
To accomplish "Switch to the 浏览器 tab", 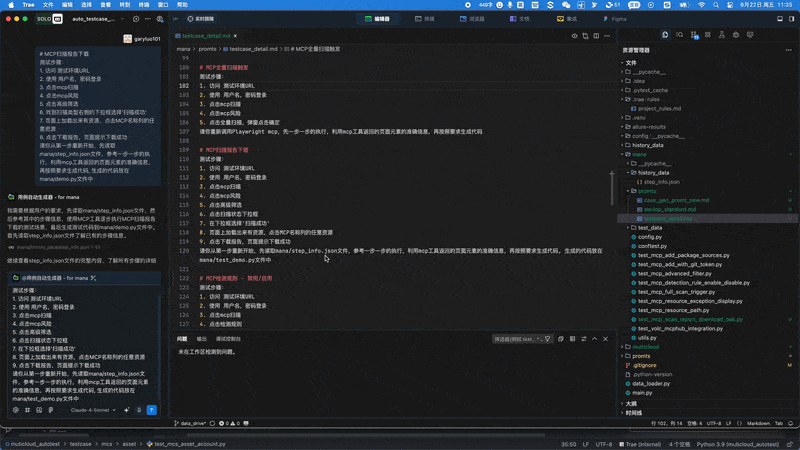I will 472,19.
